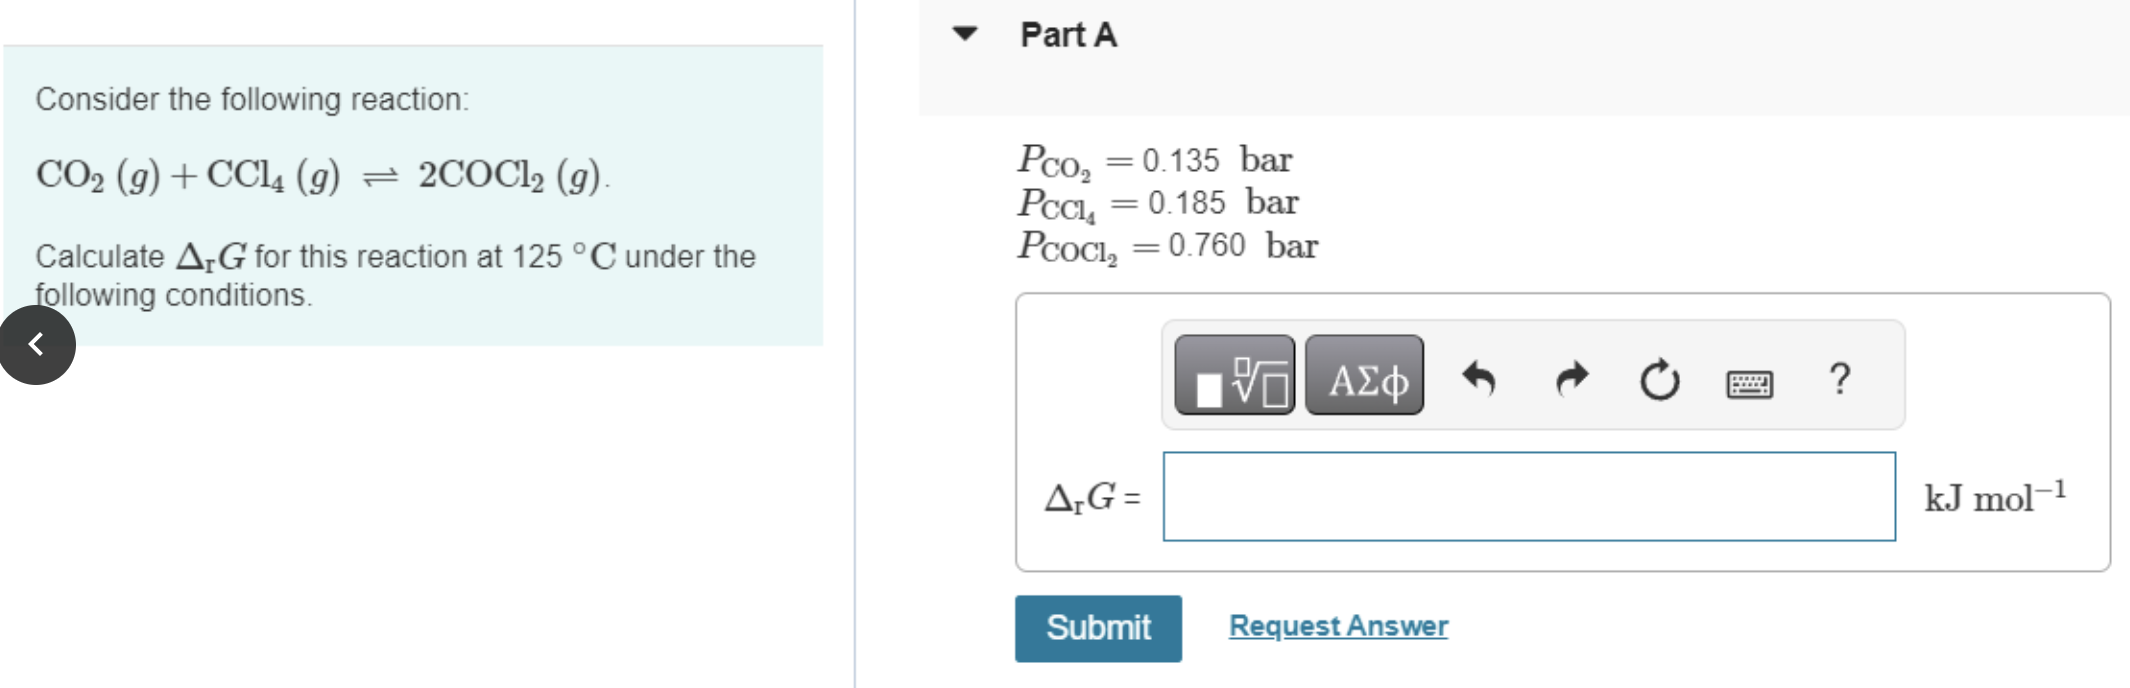
Task: Collapse the Part A section triangle
Action: point(965,33)
